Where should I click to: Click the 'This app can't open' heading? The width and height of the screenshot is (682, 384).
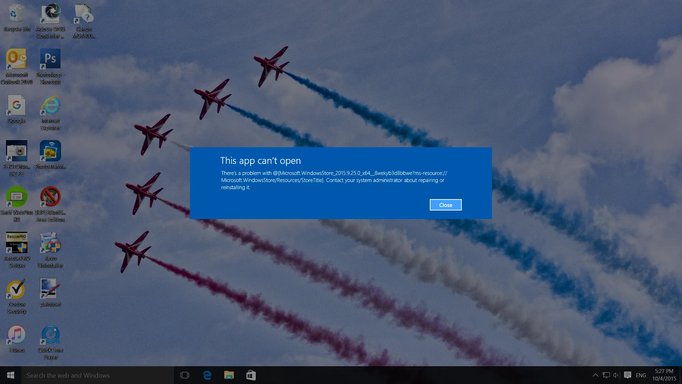tap(260, 161)
